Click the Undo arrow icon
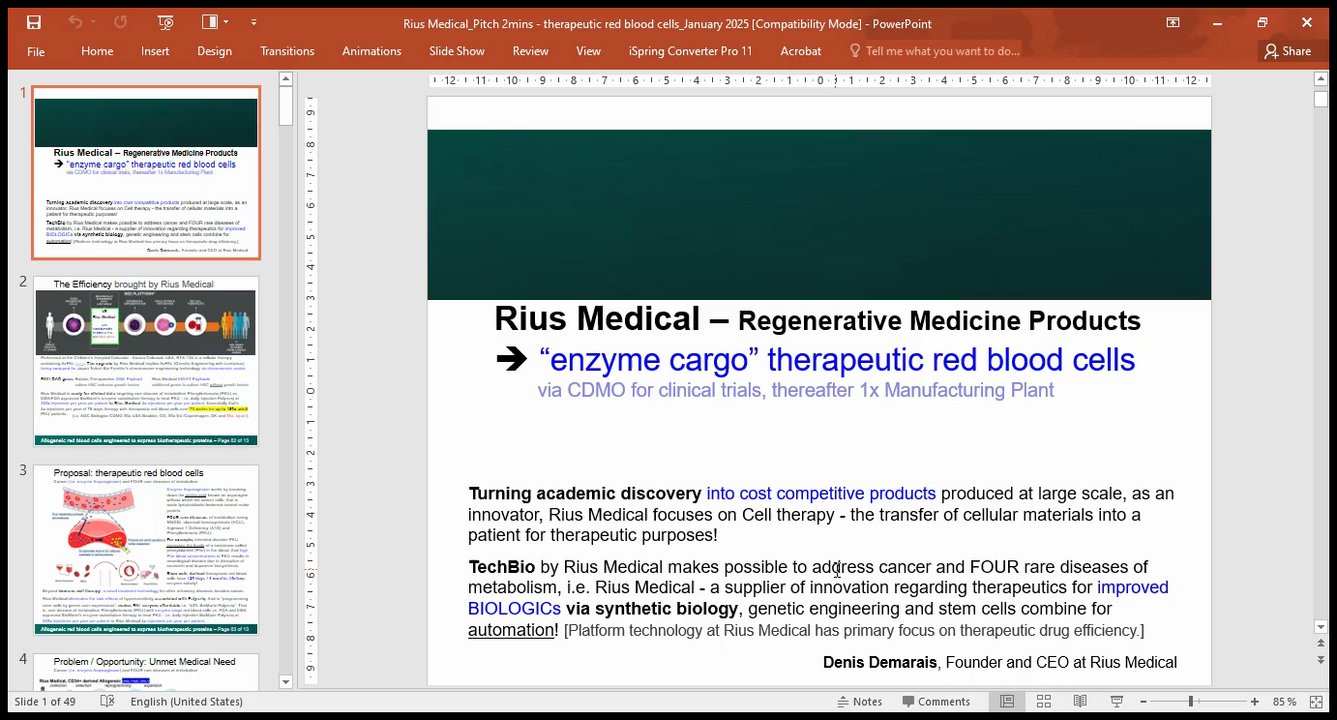This screenshot has width=1337, height=720. click(76, 22)
